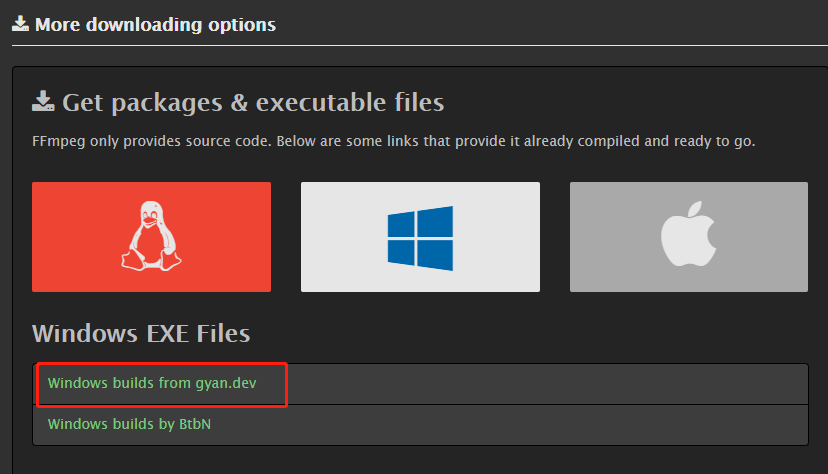The width and height of the screenshot is (828, 474).
Task: Click the white Apple logo icon
Action: (689, 238)
